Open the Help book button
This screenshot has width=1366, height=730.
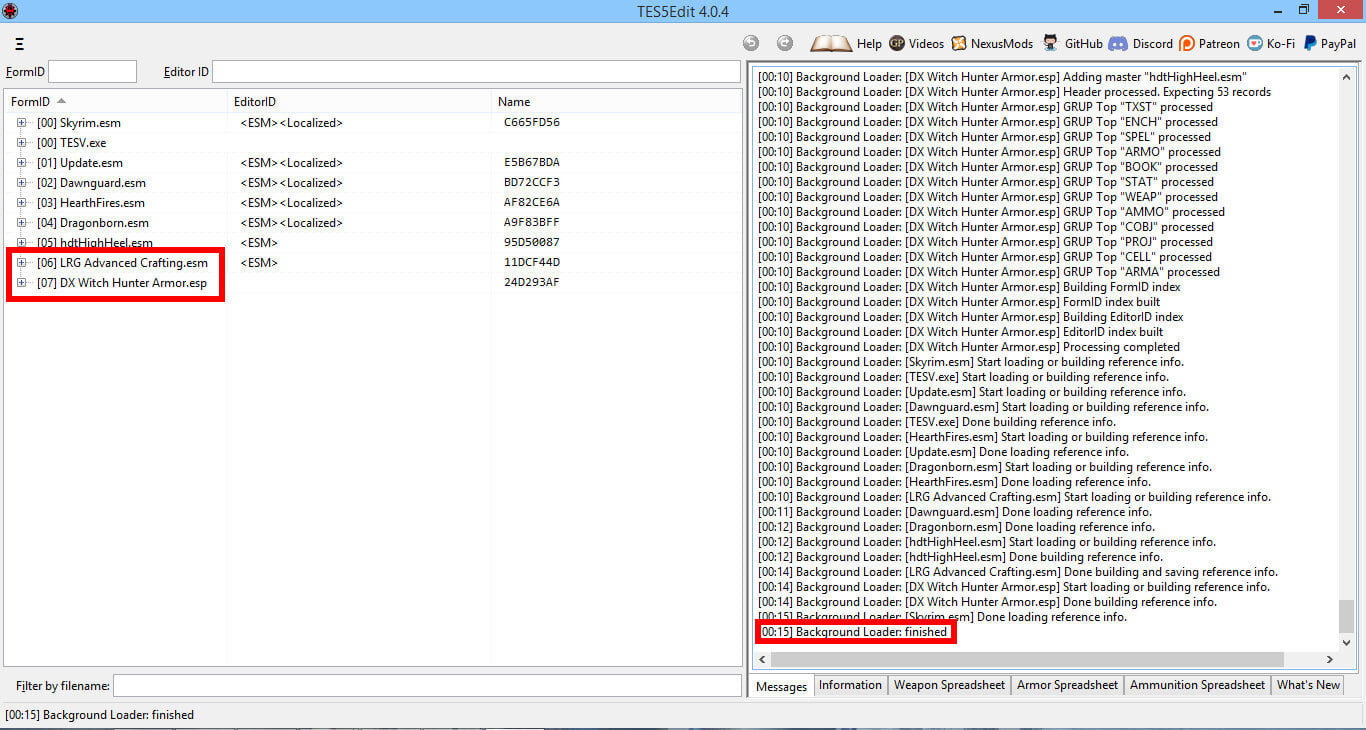[846, 43]
